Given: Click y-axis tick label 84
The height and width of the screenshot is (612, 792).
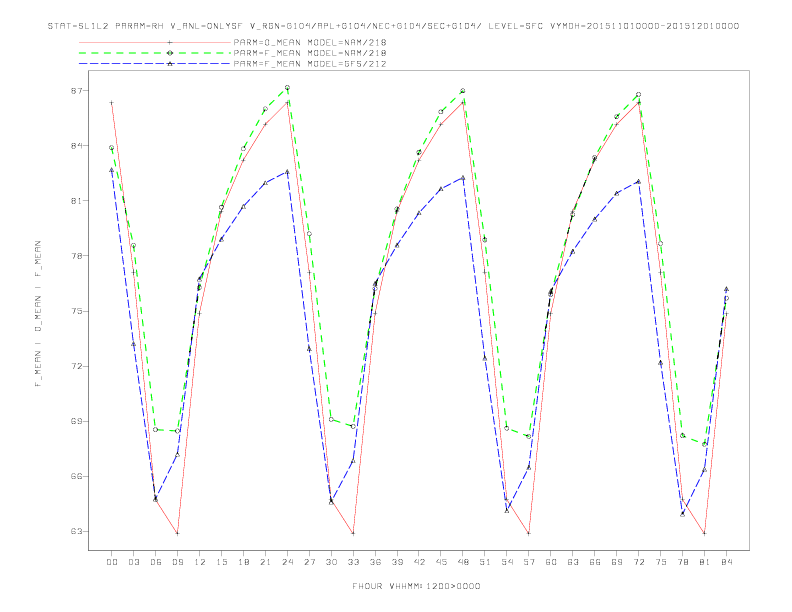Looking at the screenshot, I should [77, 146].
